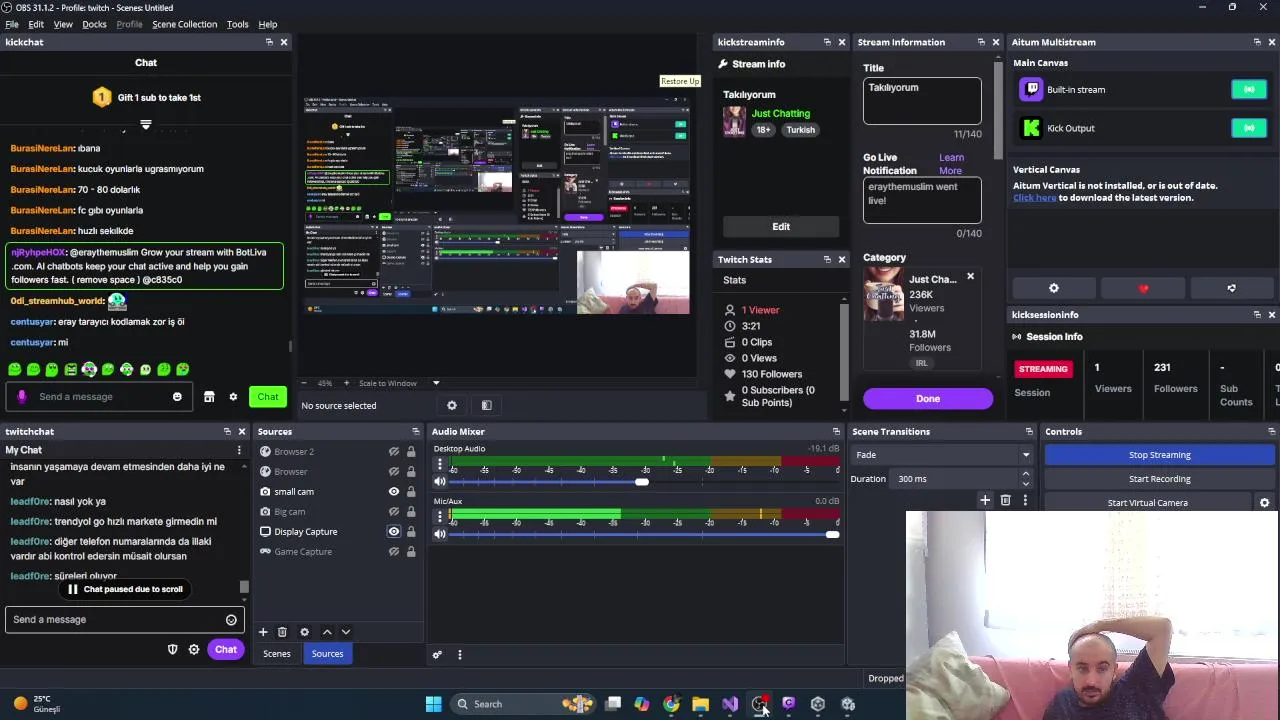
Task: Click the stream Title text field
Action: (x=922, y=101)
